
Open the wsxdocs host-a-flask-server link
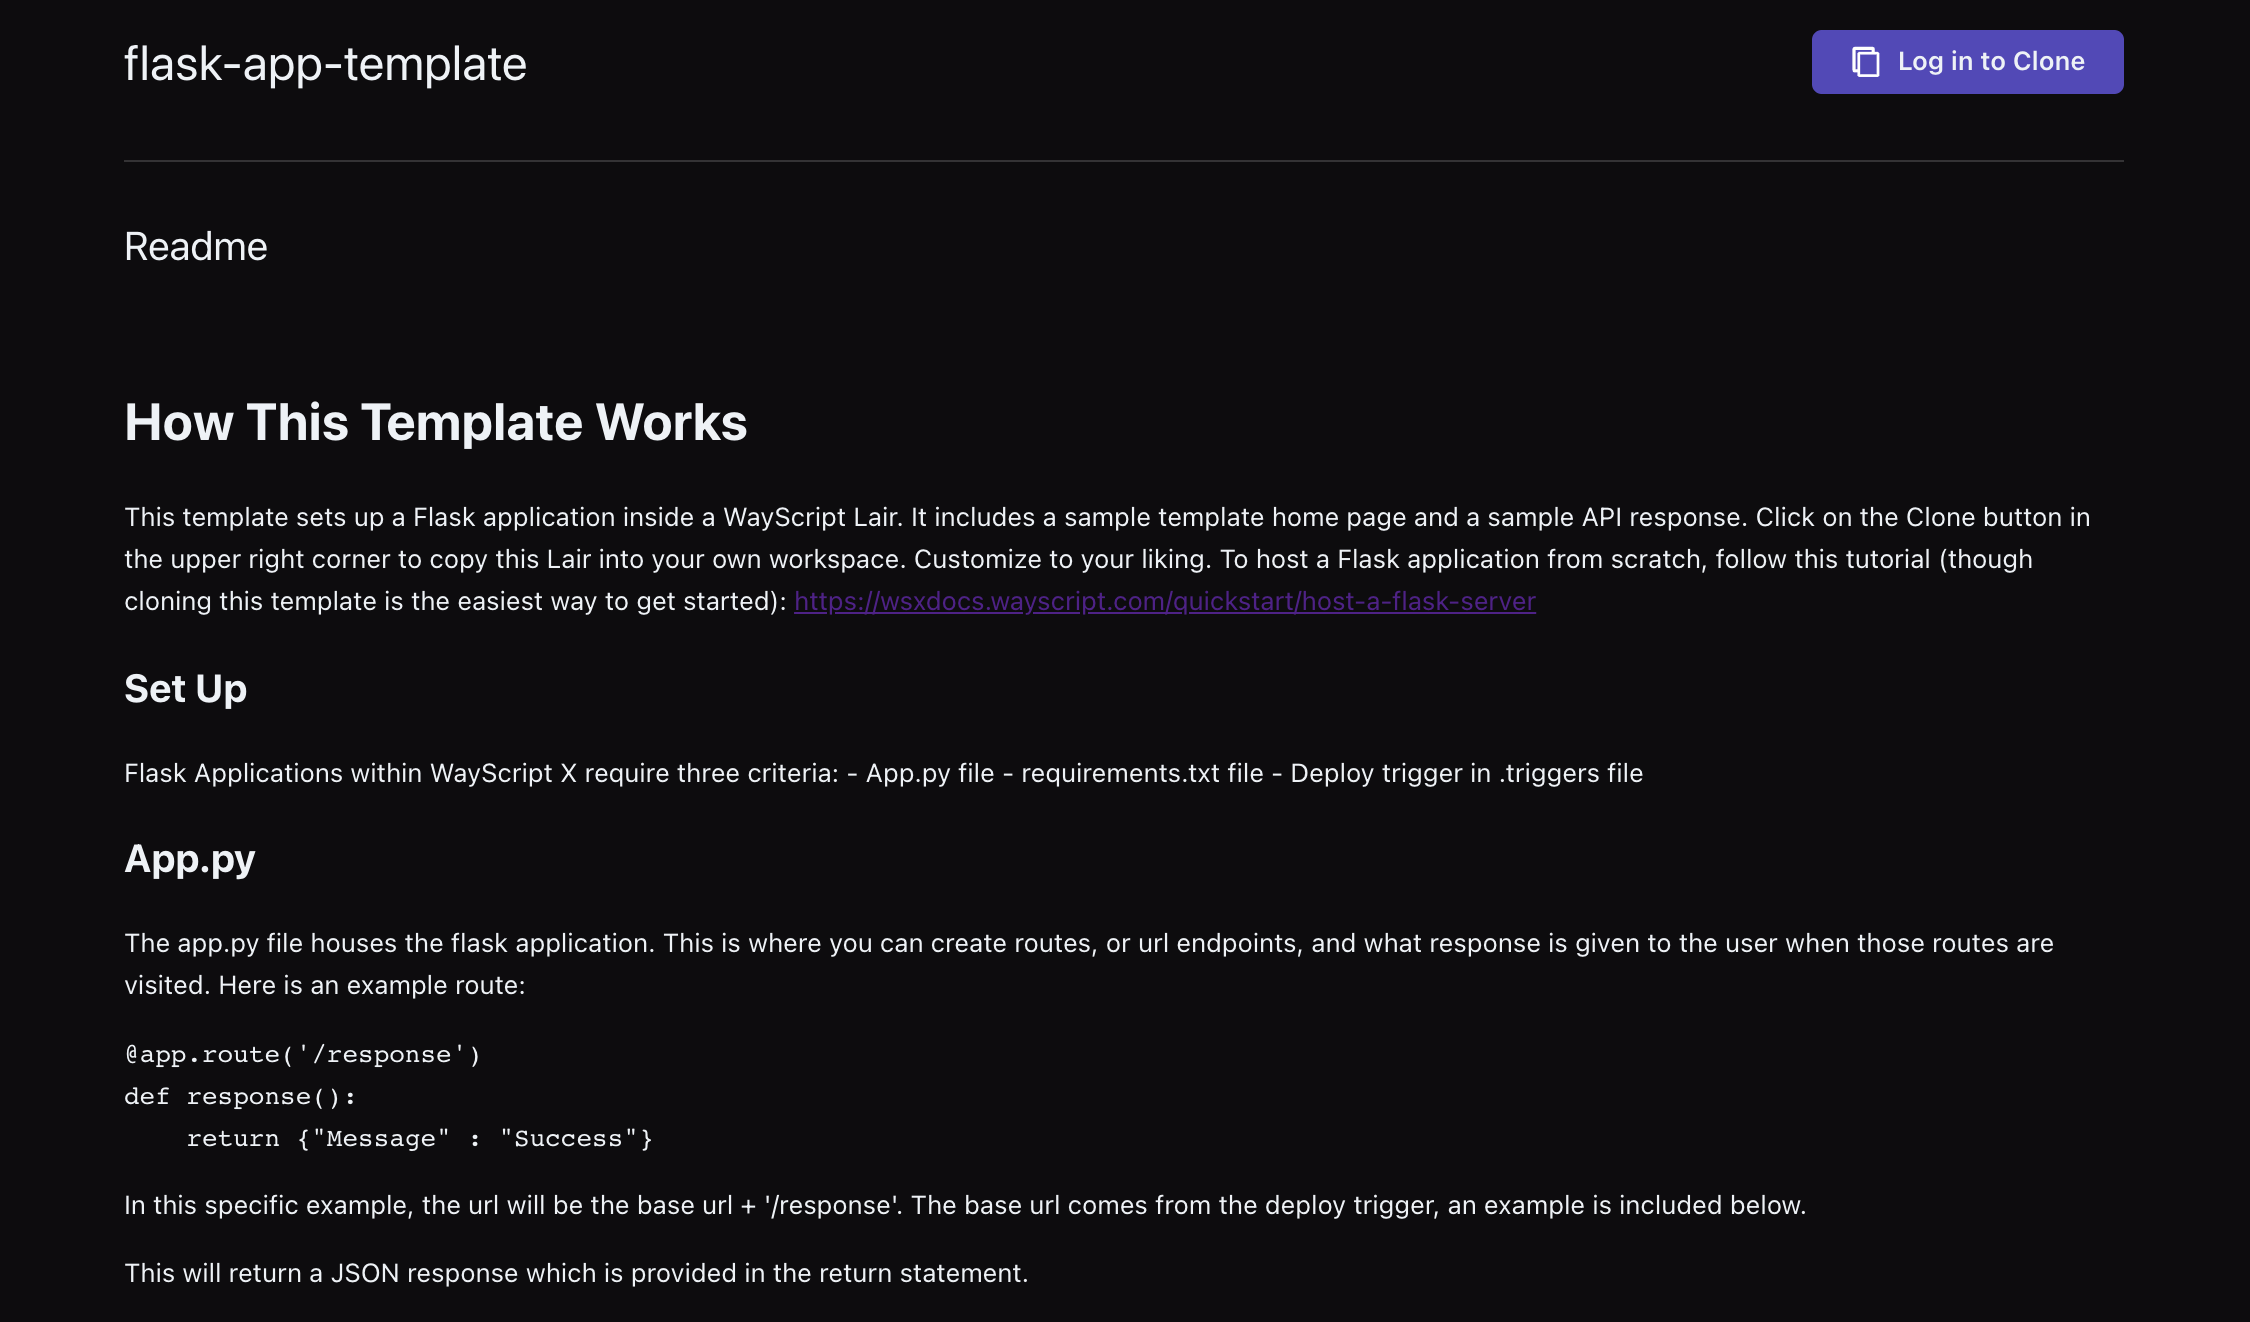pyautogui.click(x=1165, y=601)
